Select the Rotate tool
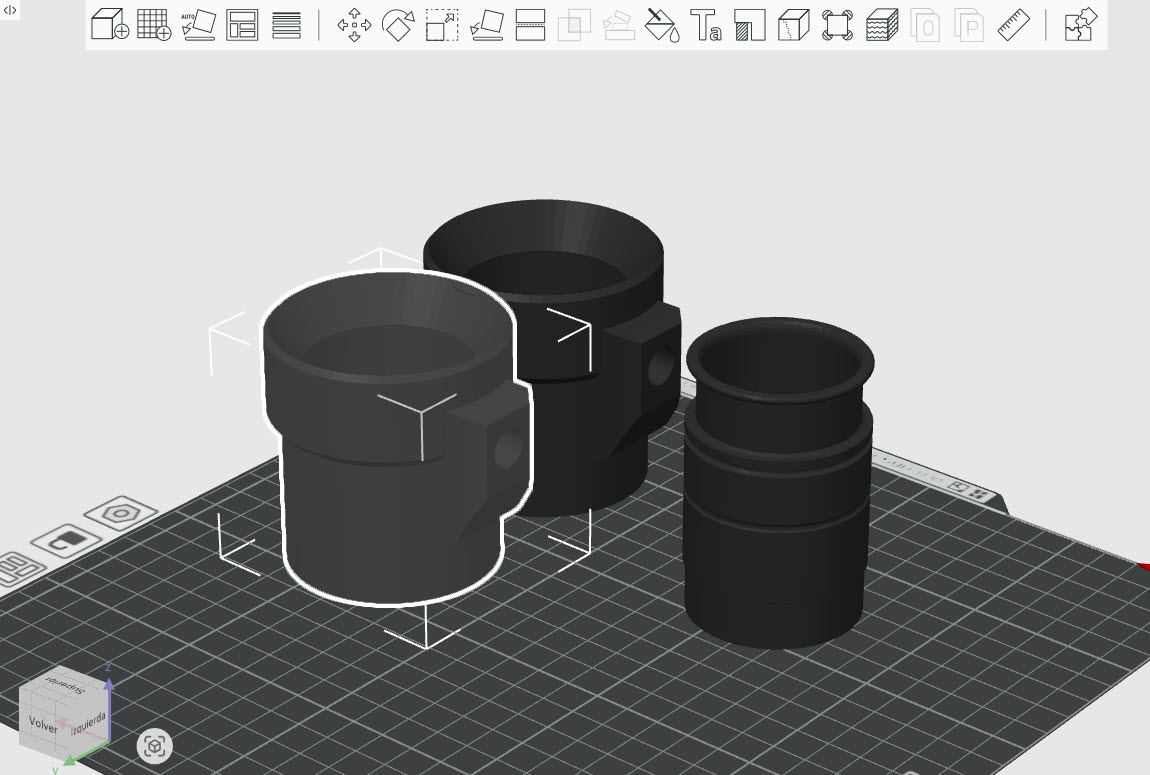This screenshot has height=775, width=1150. [398, 25]
